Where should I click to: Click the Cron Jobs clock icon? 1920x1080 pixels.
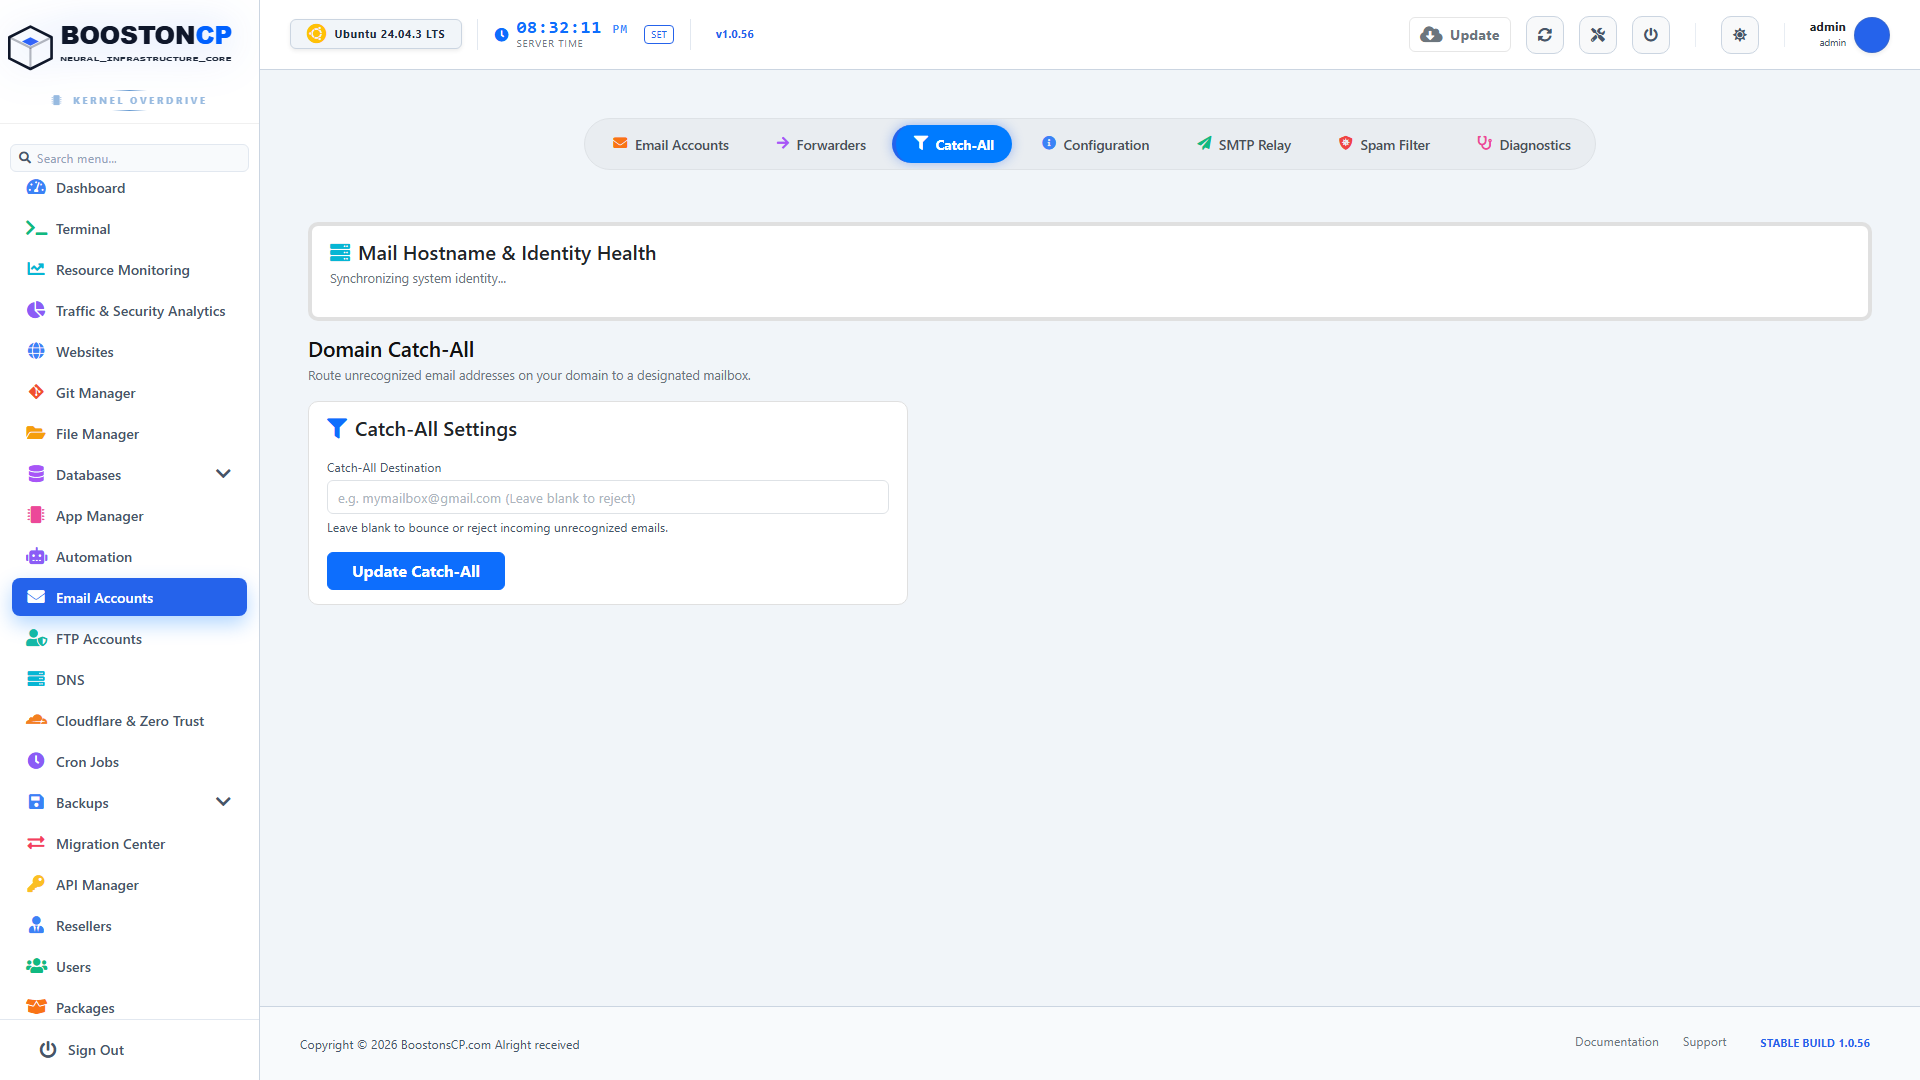click(36, 762)
